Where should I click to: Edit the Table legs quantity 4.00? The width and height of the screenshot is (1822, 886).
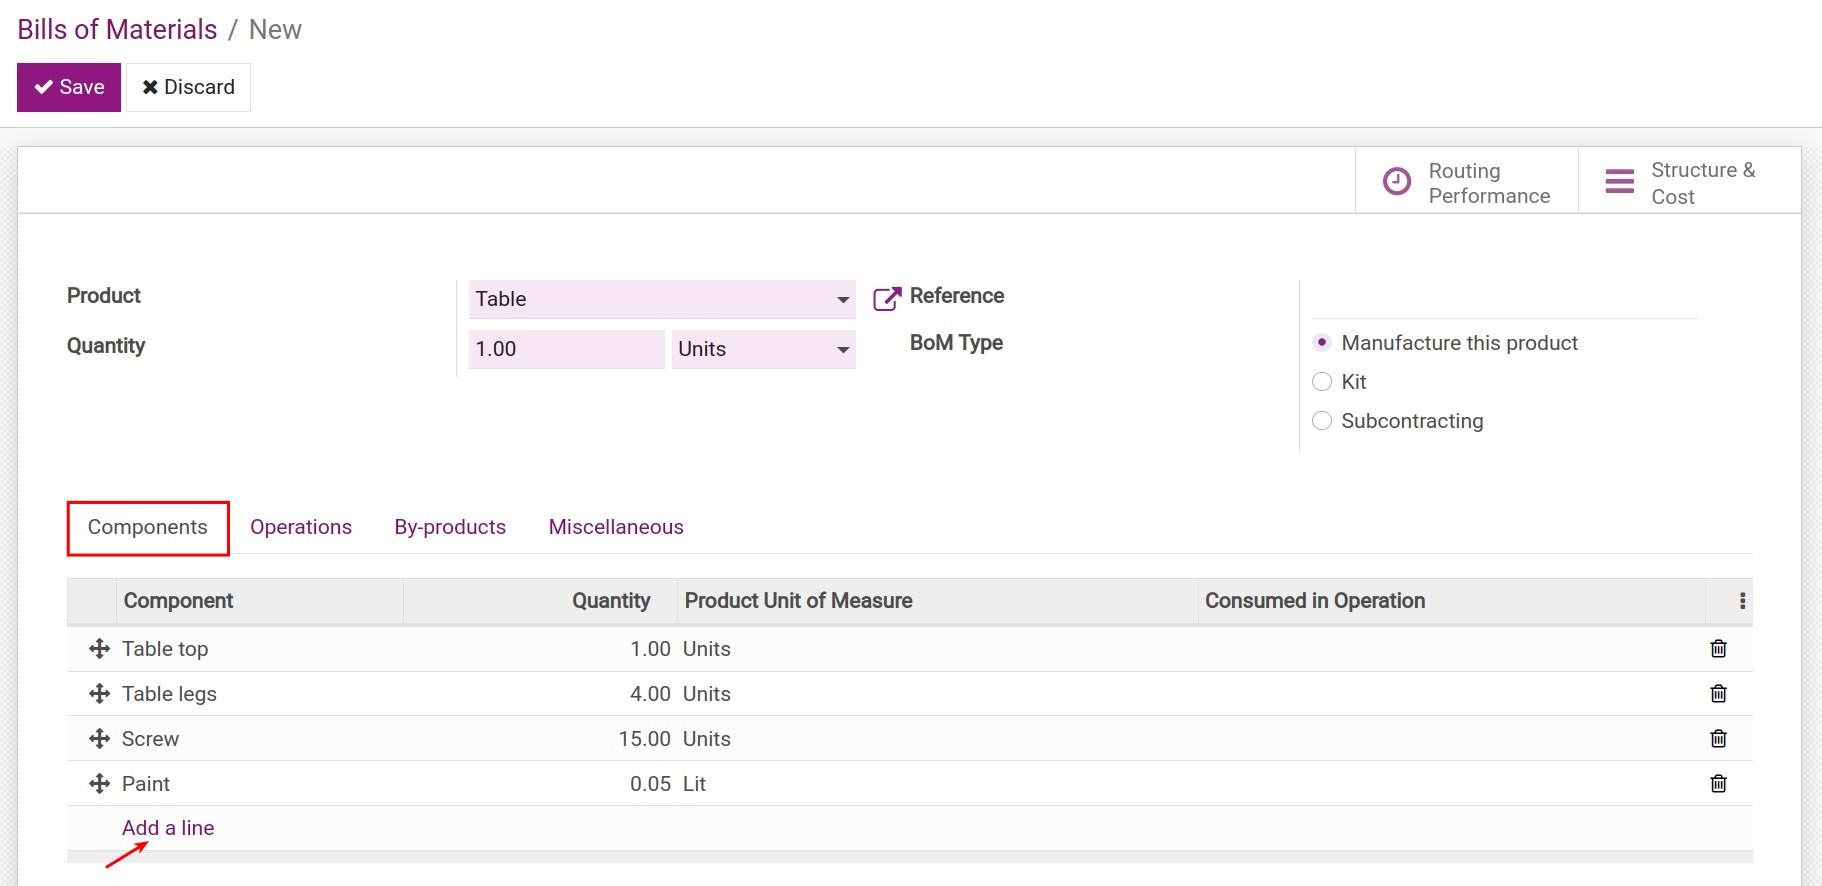tap(650, 694)
